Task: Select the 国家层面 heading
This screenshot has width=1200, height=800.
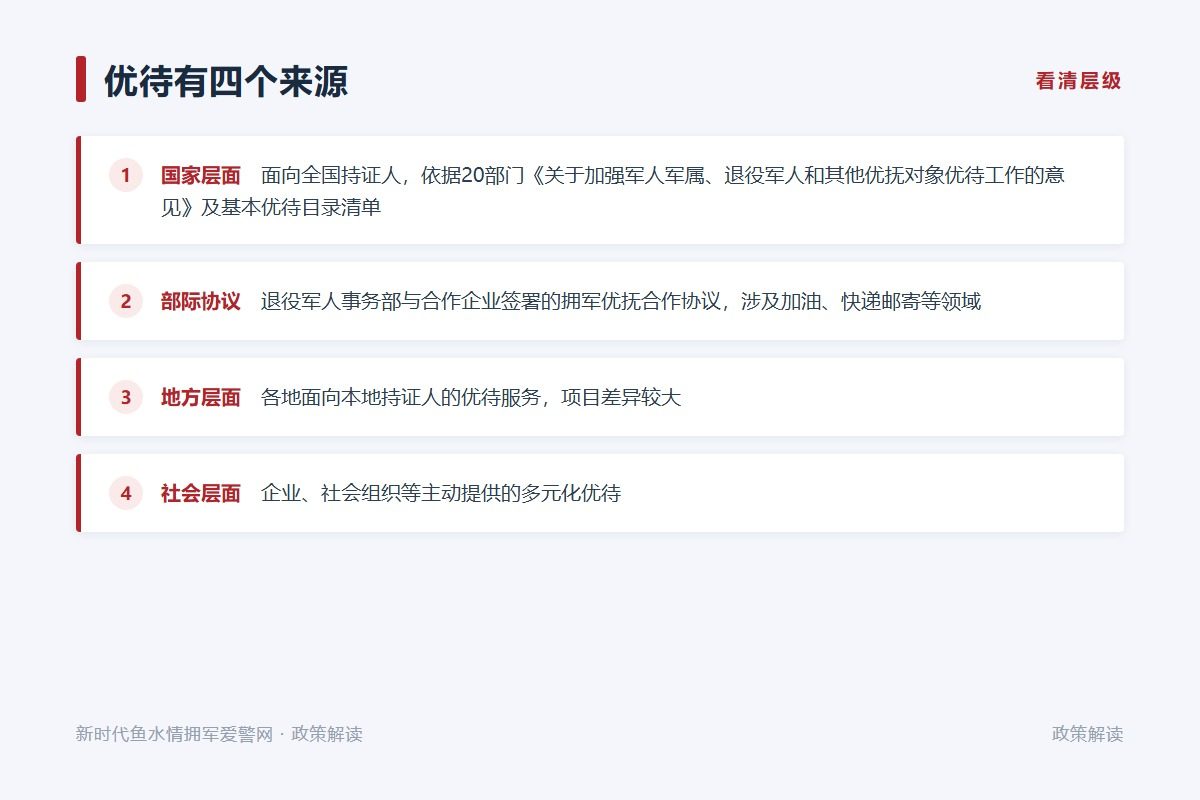Action: pyautogui.click(x=201, y=176)
